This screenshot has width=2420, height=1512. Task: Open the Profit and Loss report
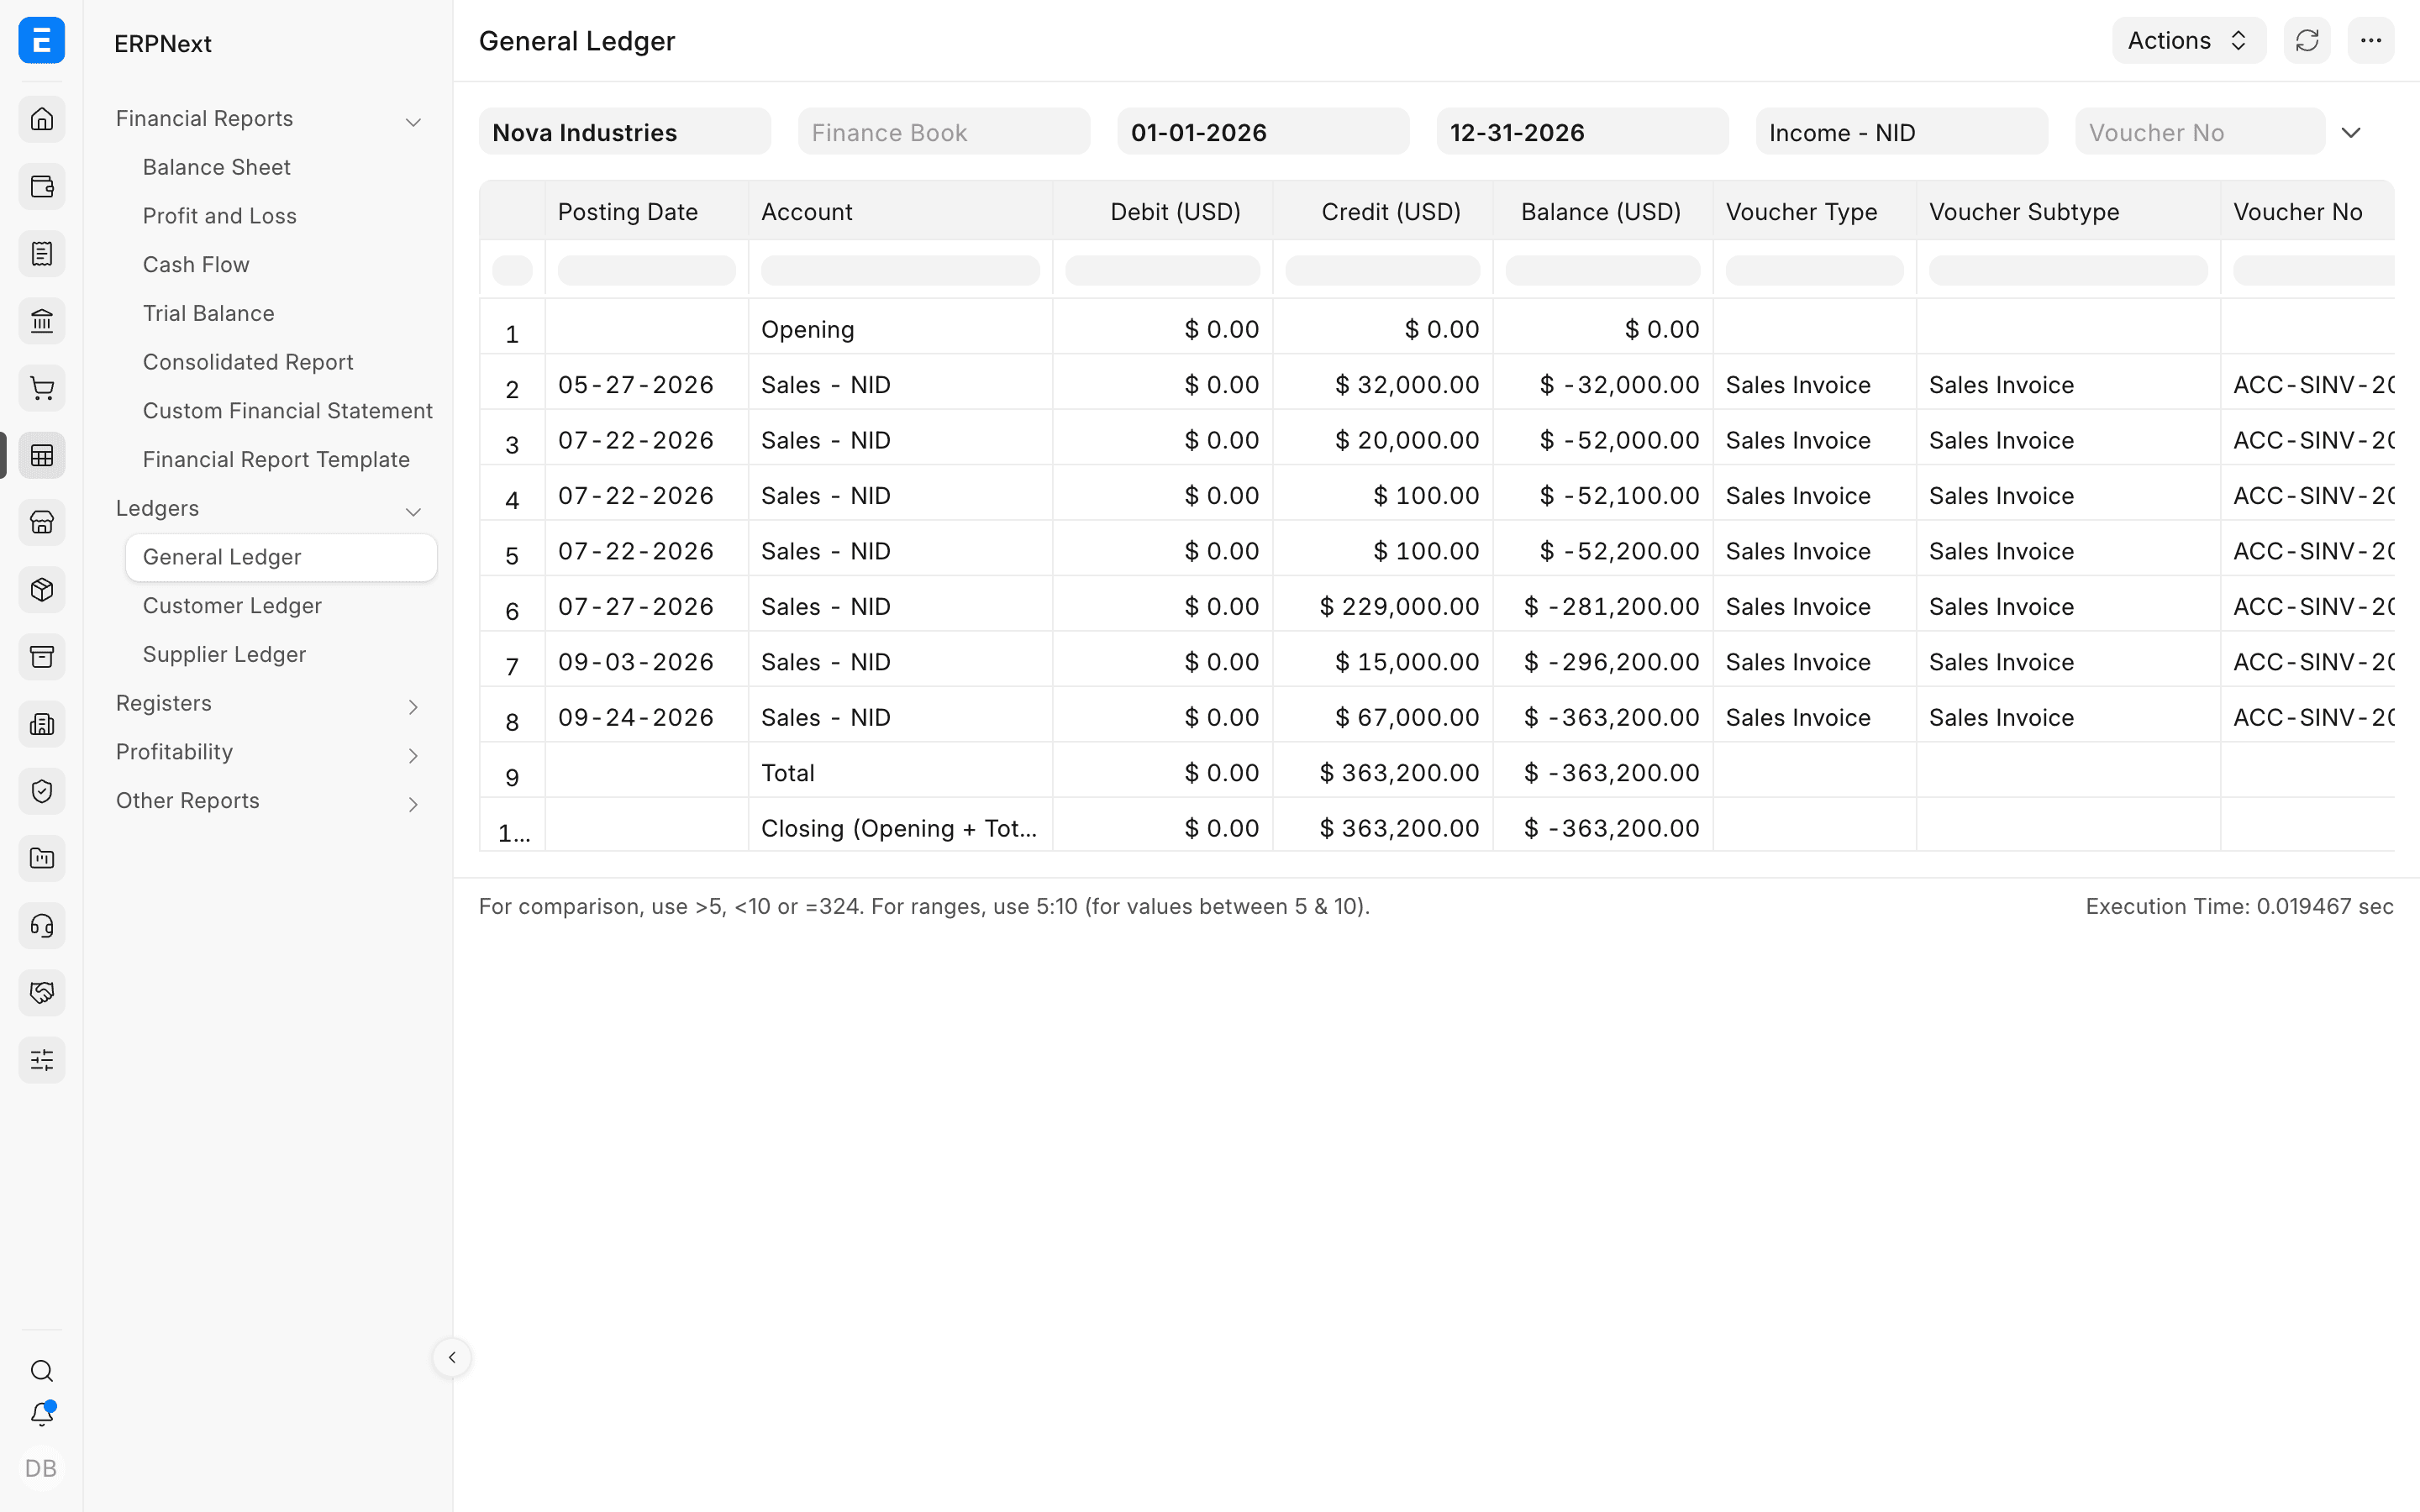219,216
